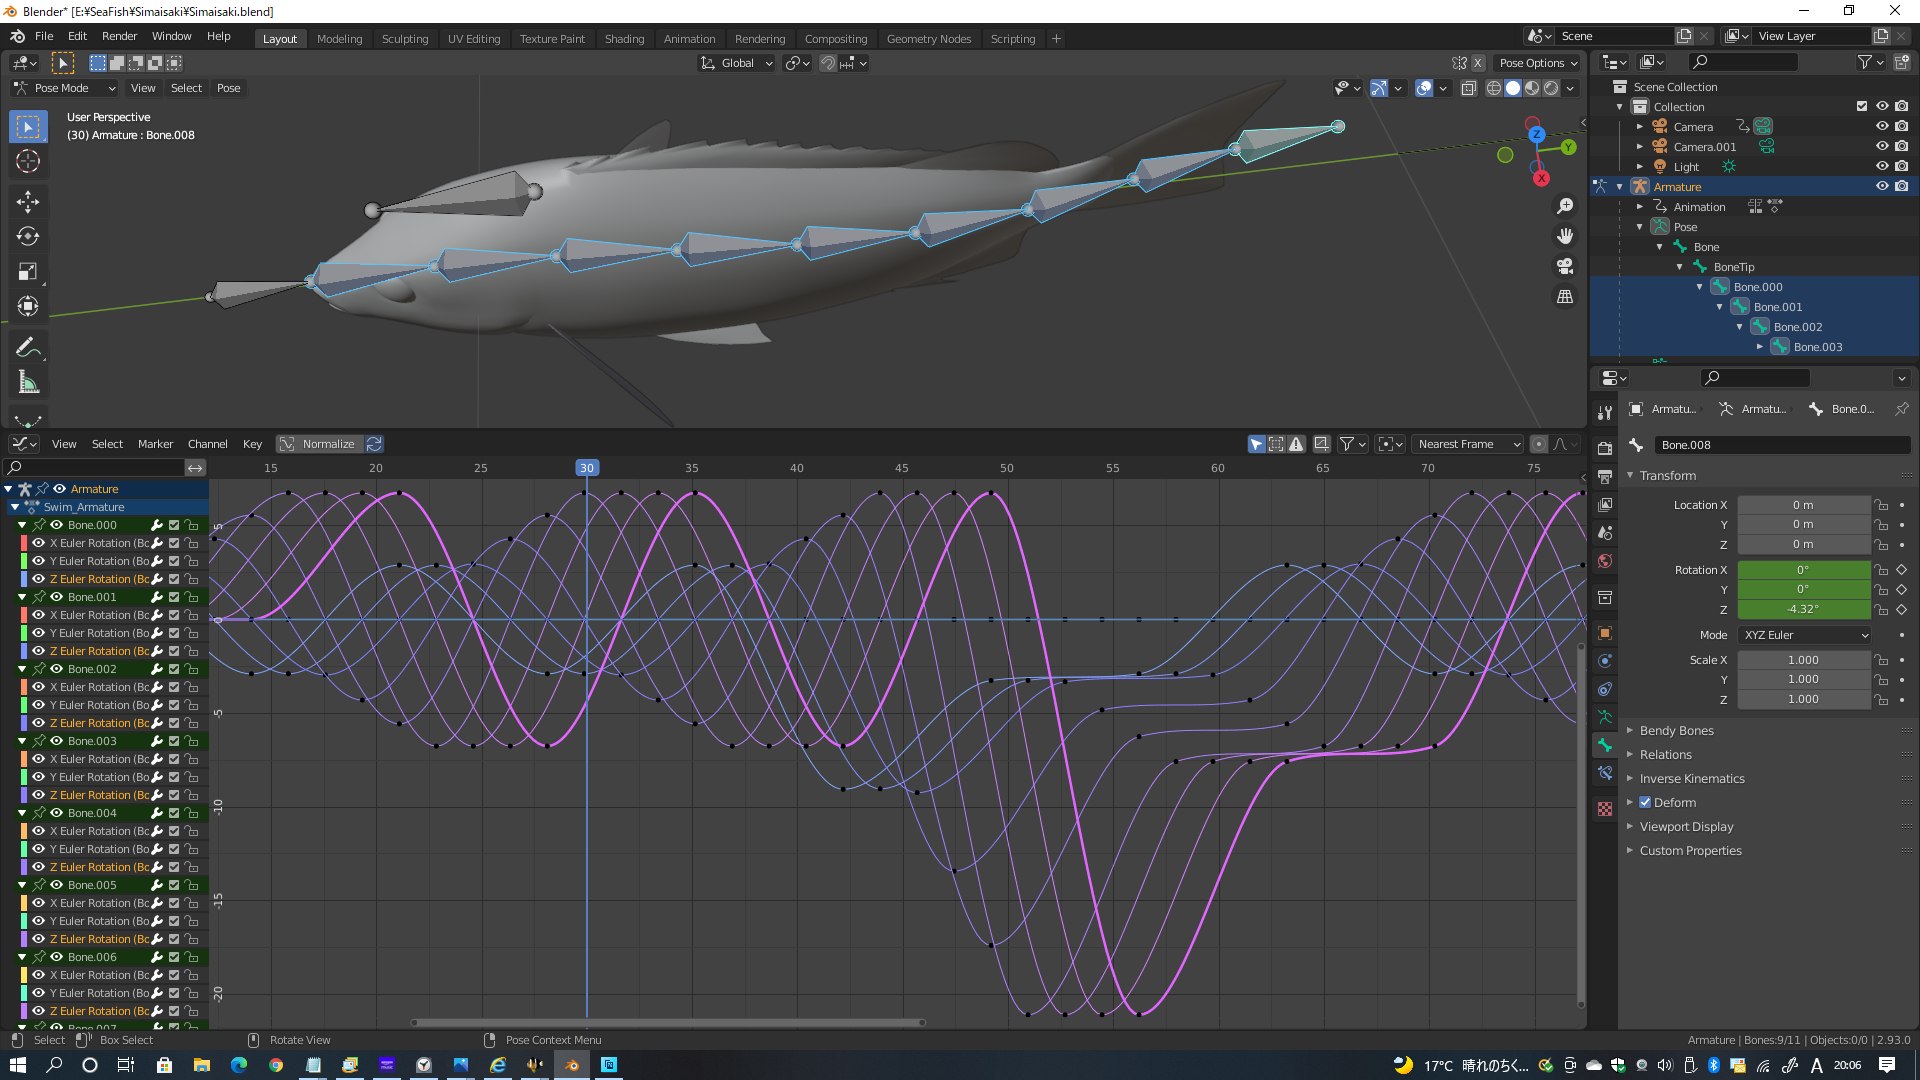Toggle Normalize in graph editor
The width and height of the screenshot is (1920, 1080).
tap(319, 444)
